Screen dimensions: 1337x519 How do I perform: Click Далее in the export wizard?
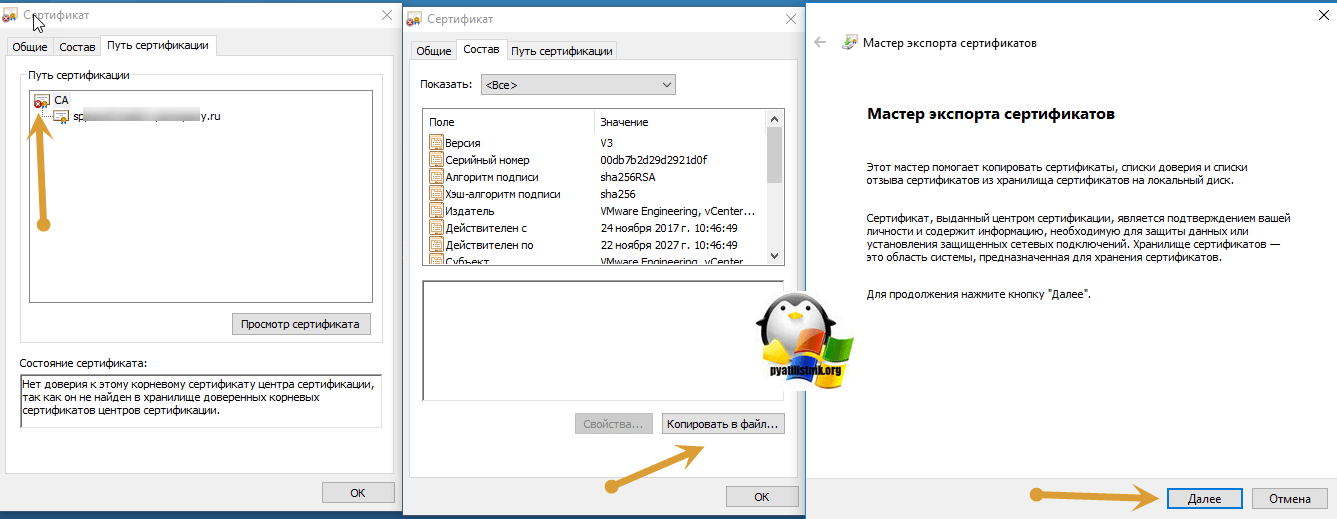click(x=1204, y=498)
